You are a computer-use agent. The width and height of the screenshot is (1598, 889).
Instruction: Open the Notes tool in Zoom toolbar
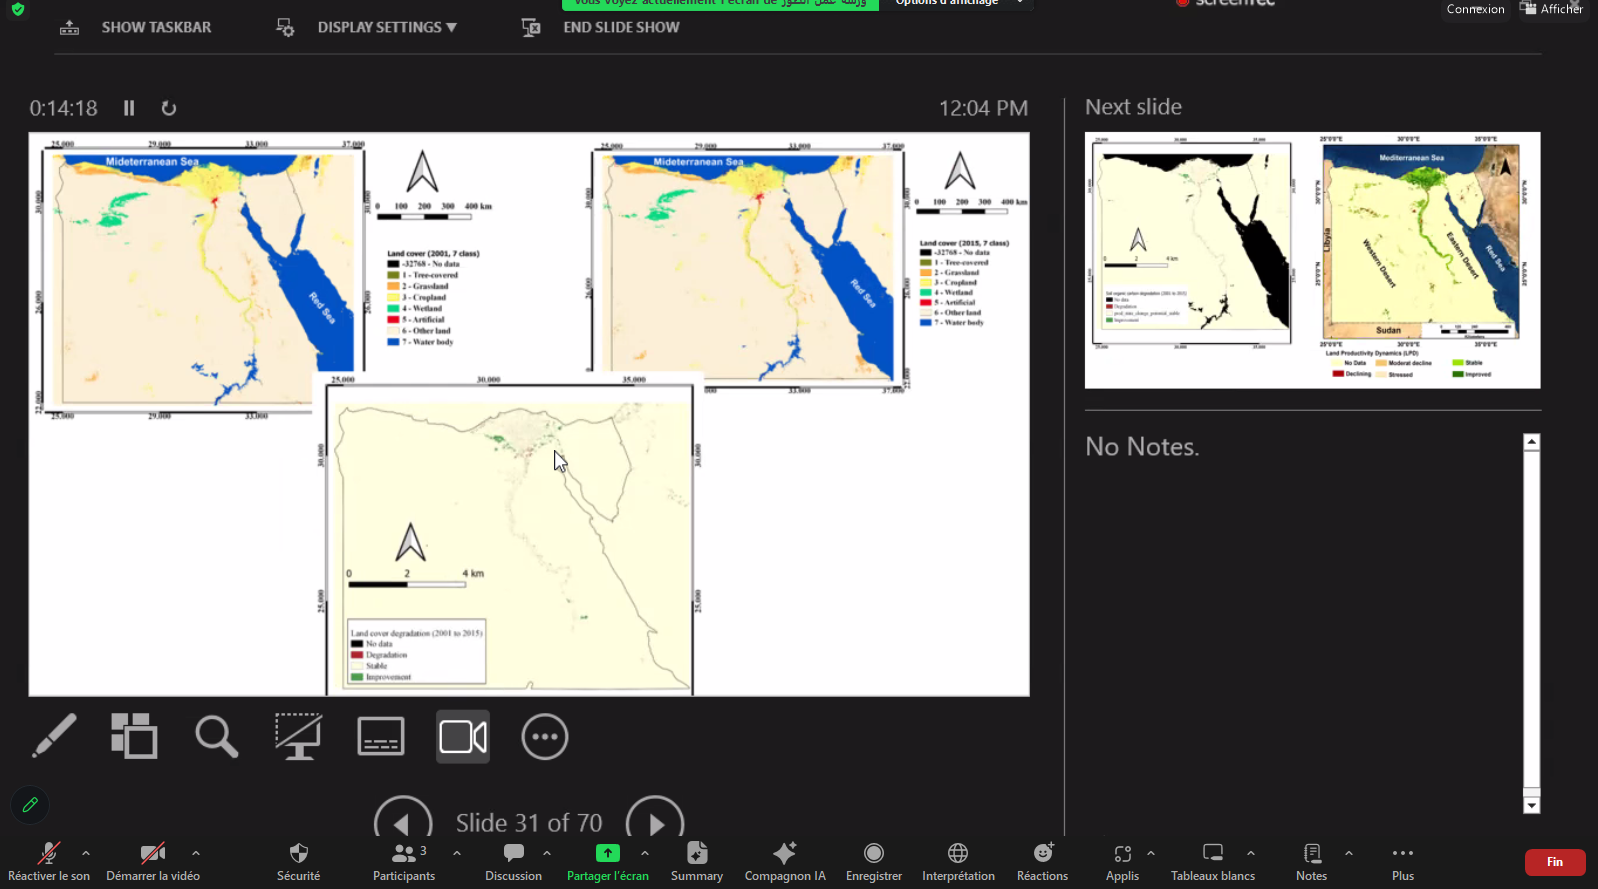(x=1312, y=861)
